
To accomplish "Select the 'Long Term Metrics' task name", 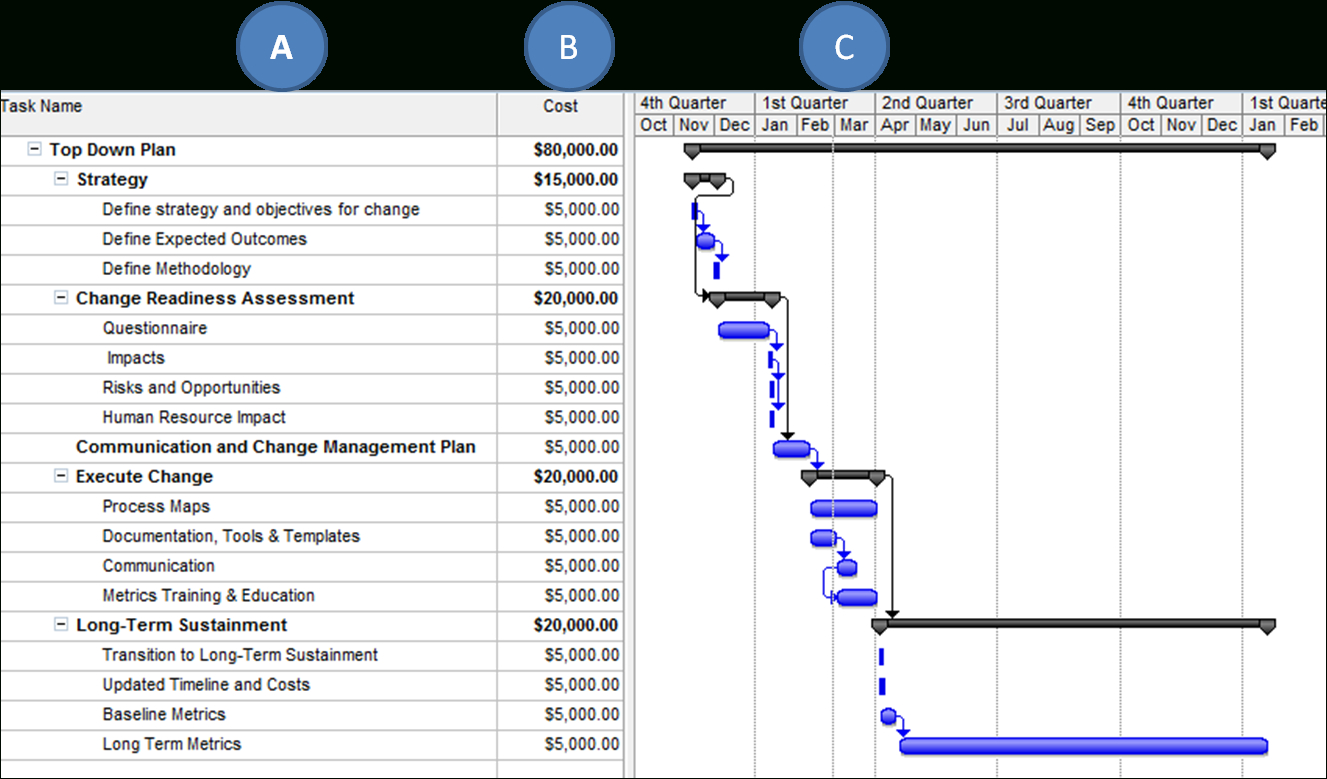I will [172, 744].
